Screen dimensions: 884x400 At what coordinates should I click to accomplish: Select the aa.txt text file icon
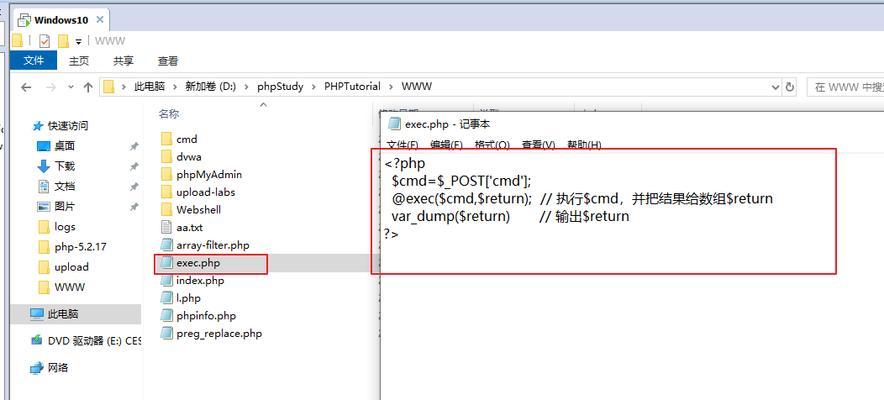(x=166, y=227)
